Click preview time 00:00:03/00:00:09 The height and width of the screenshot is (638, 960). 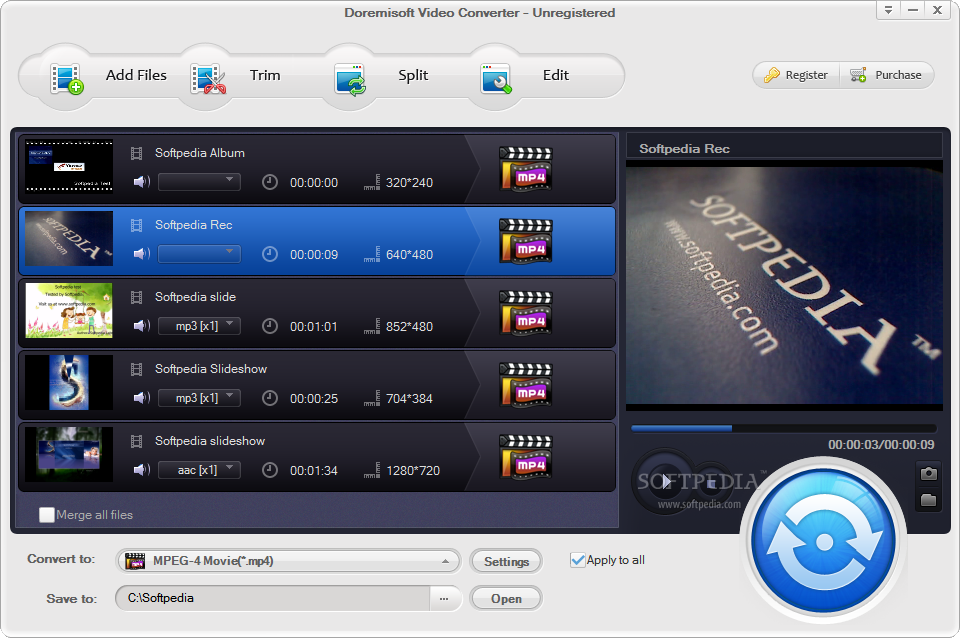coord(881,445)
